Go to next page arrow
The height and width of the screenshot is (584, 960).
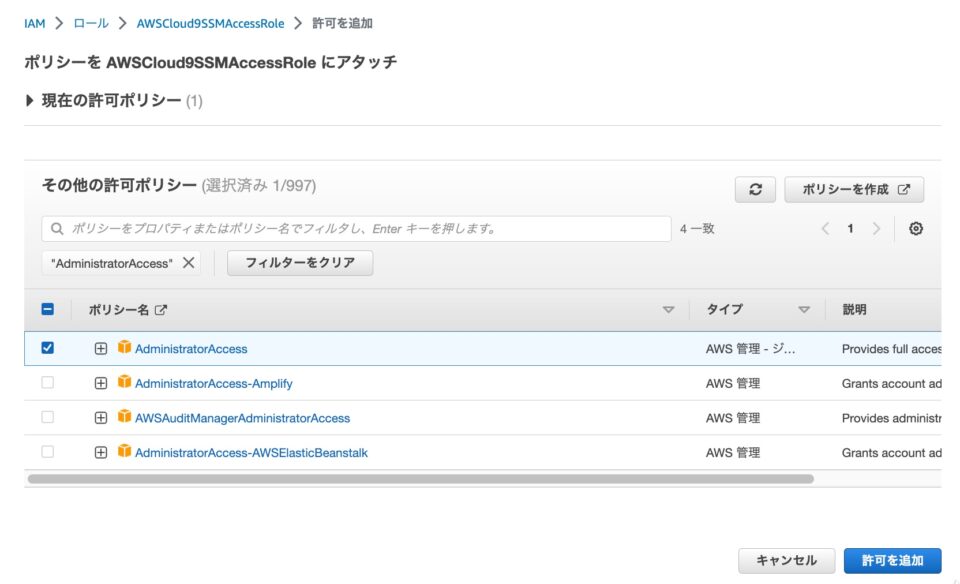coord(876,229)
